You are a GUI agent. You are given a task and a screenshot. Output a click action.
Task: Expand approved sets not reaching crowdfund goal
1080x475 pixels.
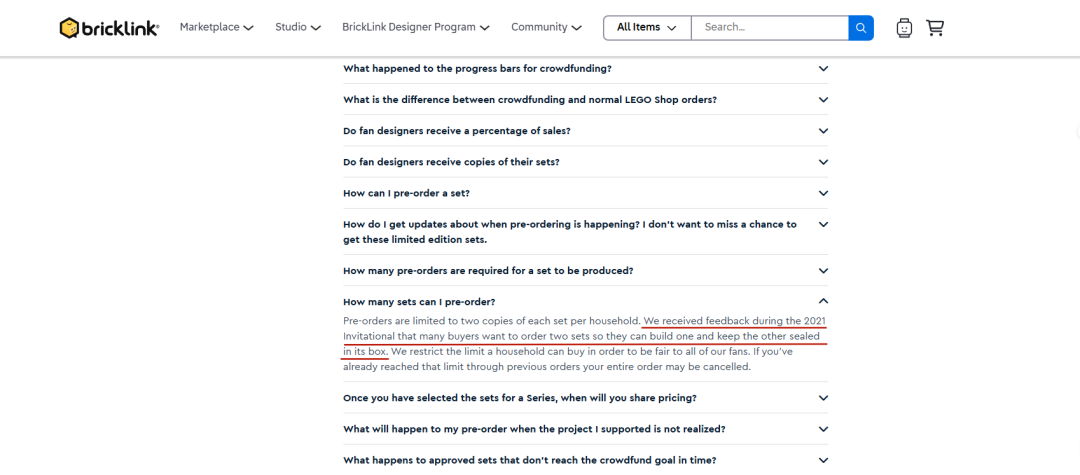click(585, 460)
